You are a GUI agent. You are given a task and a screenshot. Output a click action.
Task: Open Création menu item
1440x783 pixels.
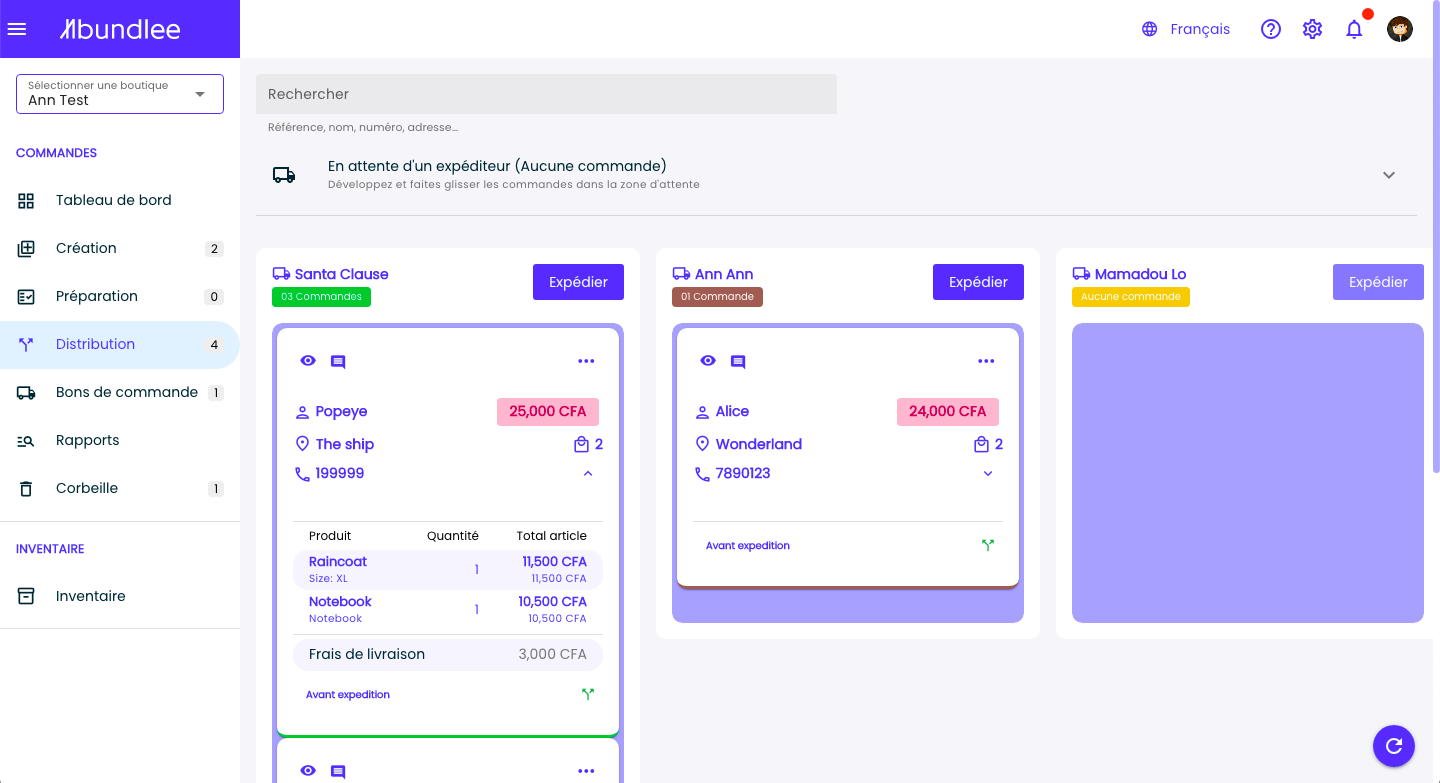[120, 248]
